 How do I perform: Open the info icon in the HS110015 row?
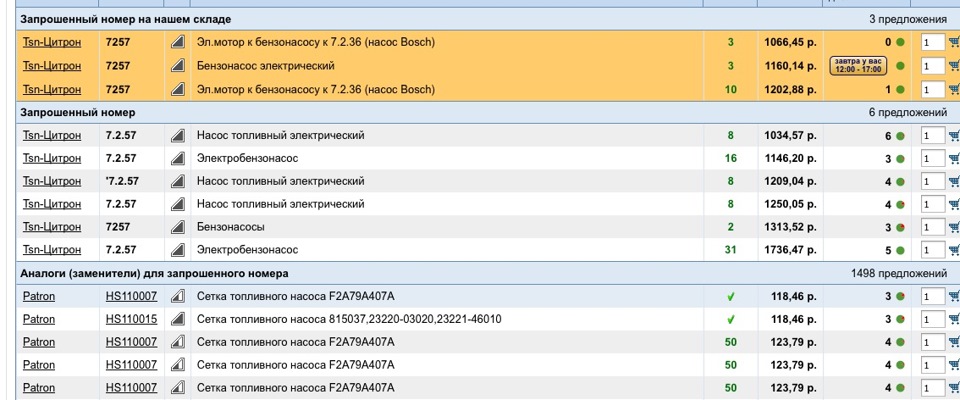(x=177, y=319)
